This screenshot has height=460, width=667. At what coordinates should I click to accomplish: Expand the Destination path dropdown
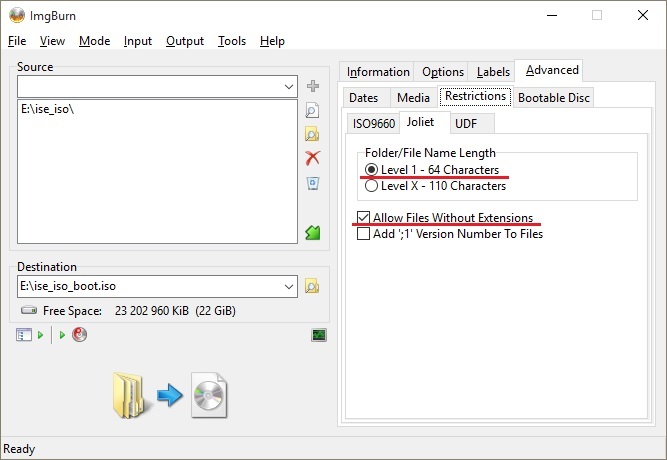(x=289, y=286)
